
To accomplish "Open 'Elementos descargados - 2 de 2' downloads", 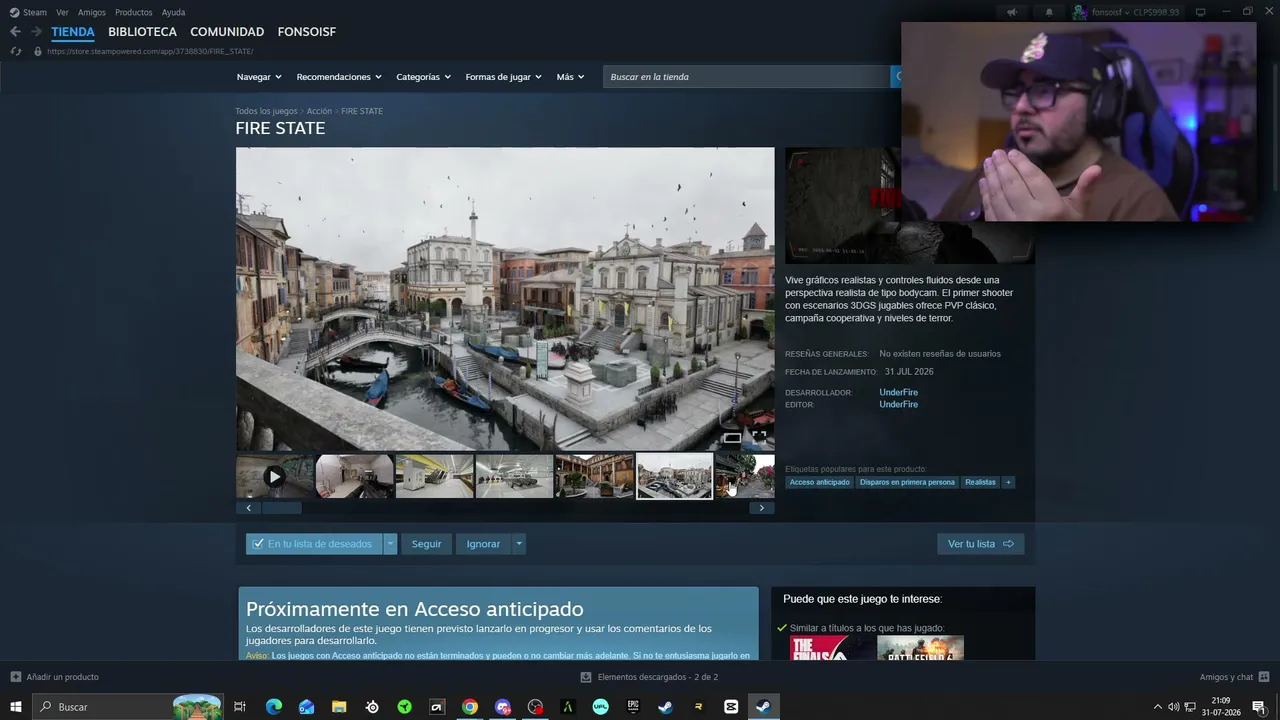I will pyautogui.click(x=650, y=677).
